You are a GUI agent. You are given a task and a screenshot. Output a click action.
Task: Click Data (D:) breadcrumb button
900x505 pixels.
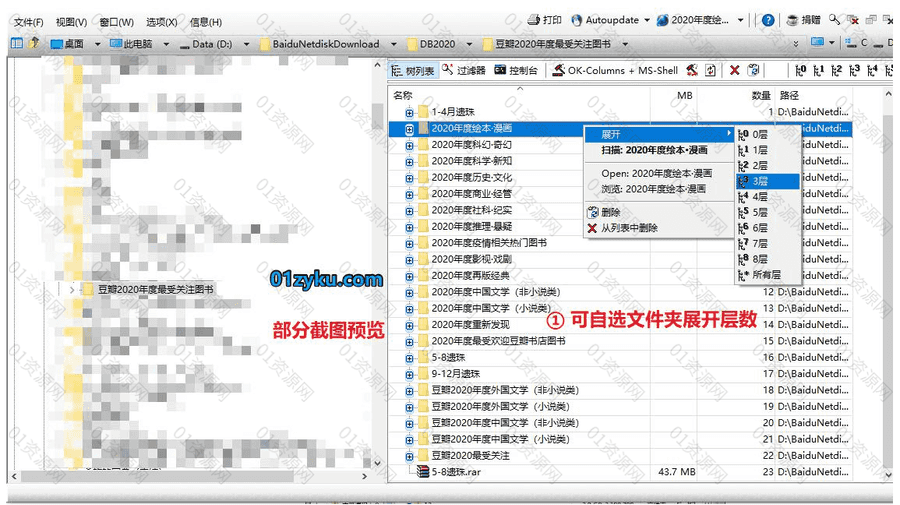[x=206, y=44]
